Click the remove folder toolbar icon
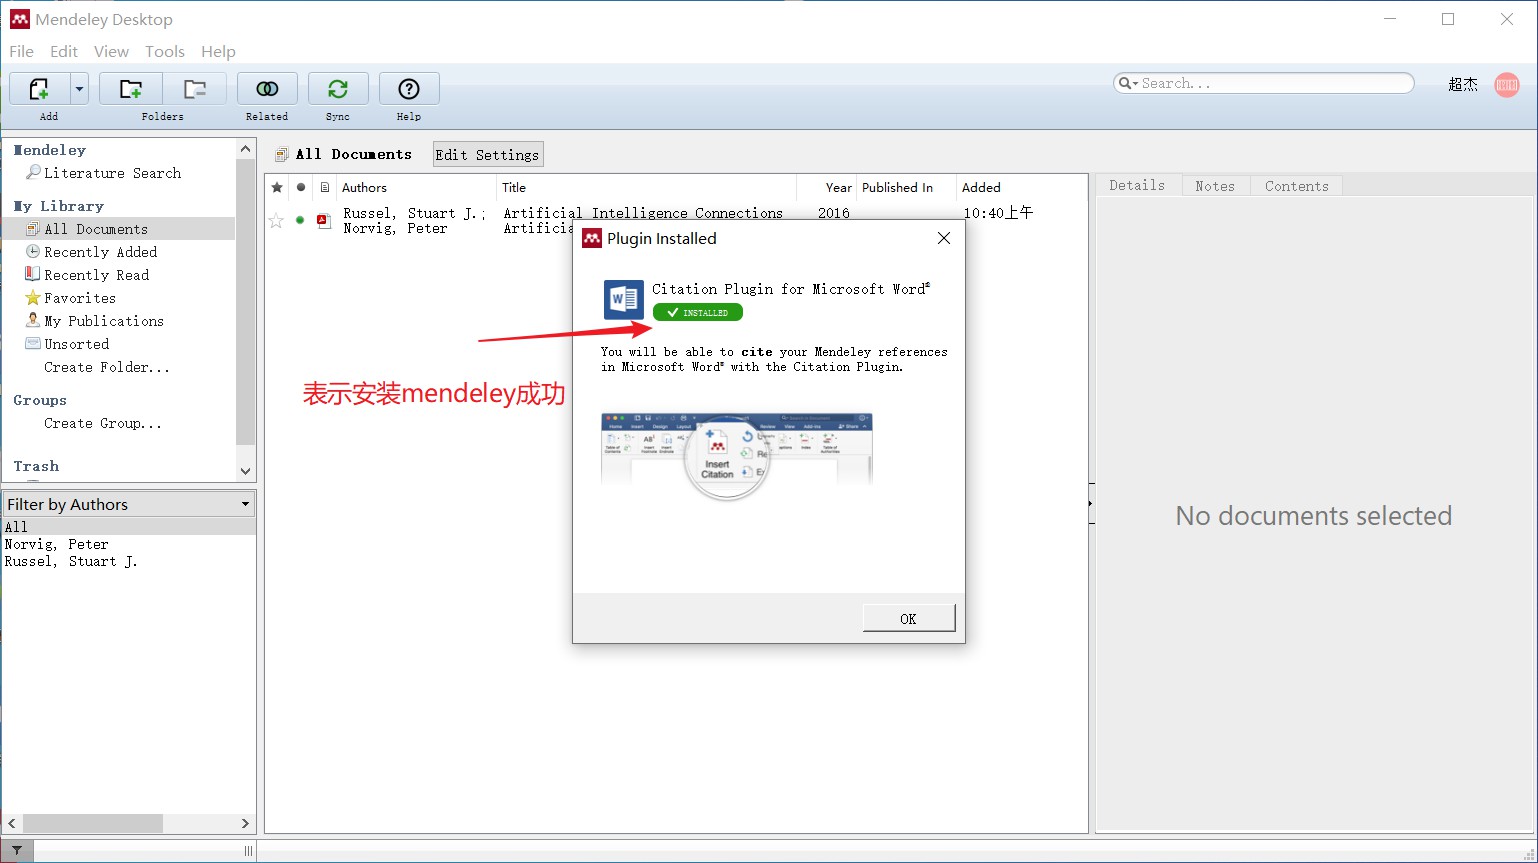This screenshot has height=863, width=1538. click(195, 89)
